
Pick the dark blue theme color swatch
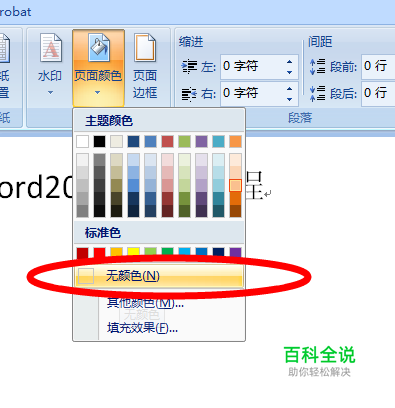coord(133,141)
